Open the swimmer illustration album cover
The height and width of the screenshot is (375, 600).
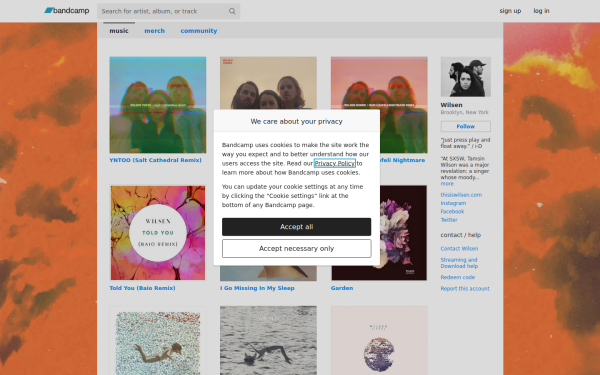(158, 341)
